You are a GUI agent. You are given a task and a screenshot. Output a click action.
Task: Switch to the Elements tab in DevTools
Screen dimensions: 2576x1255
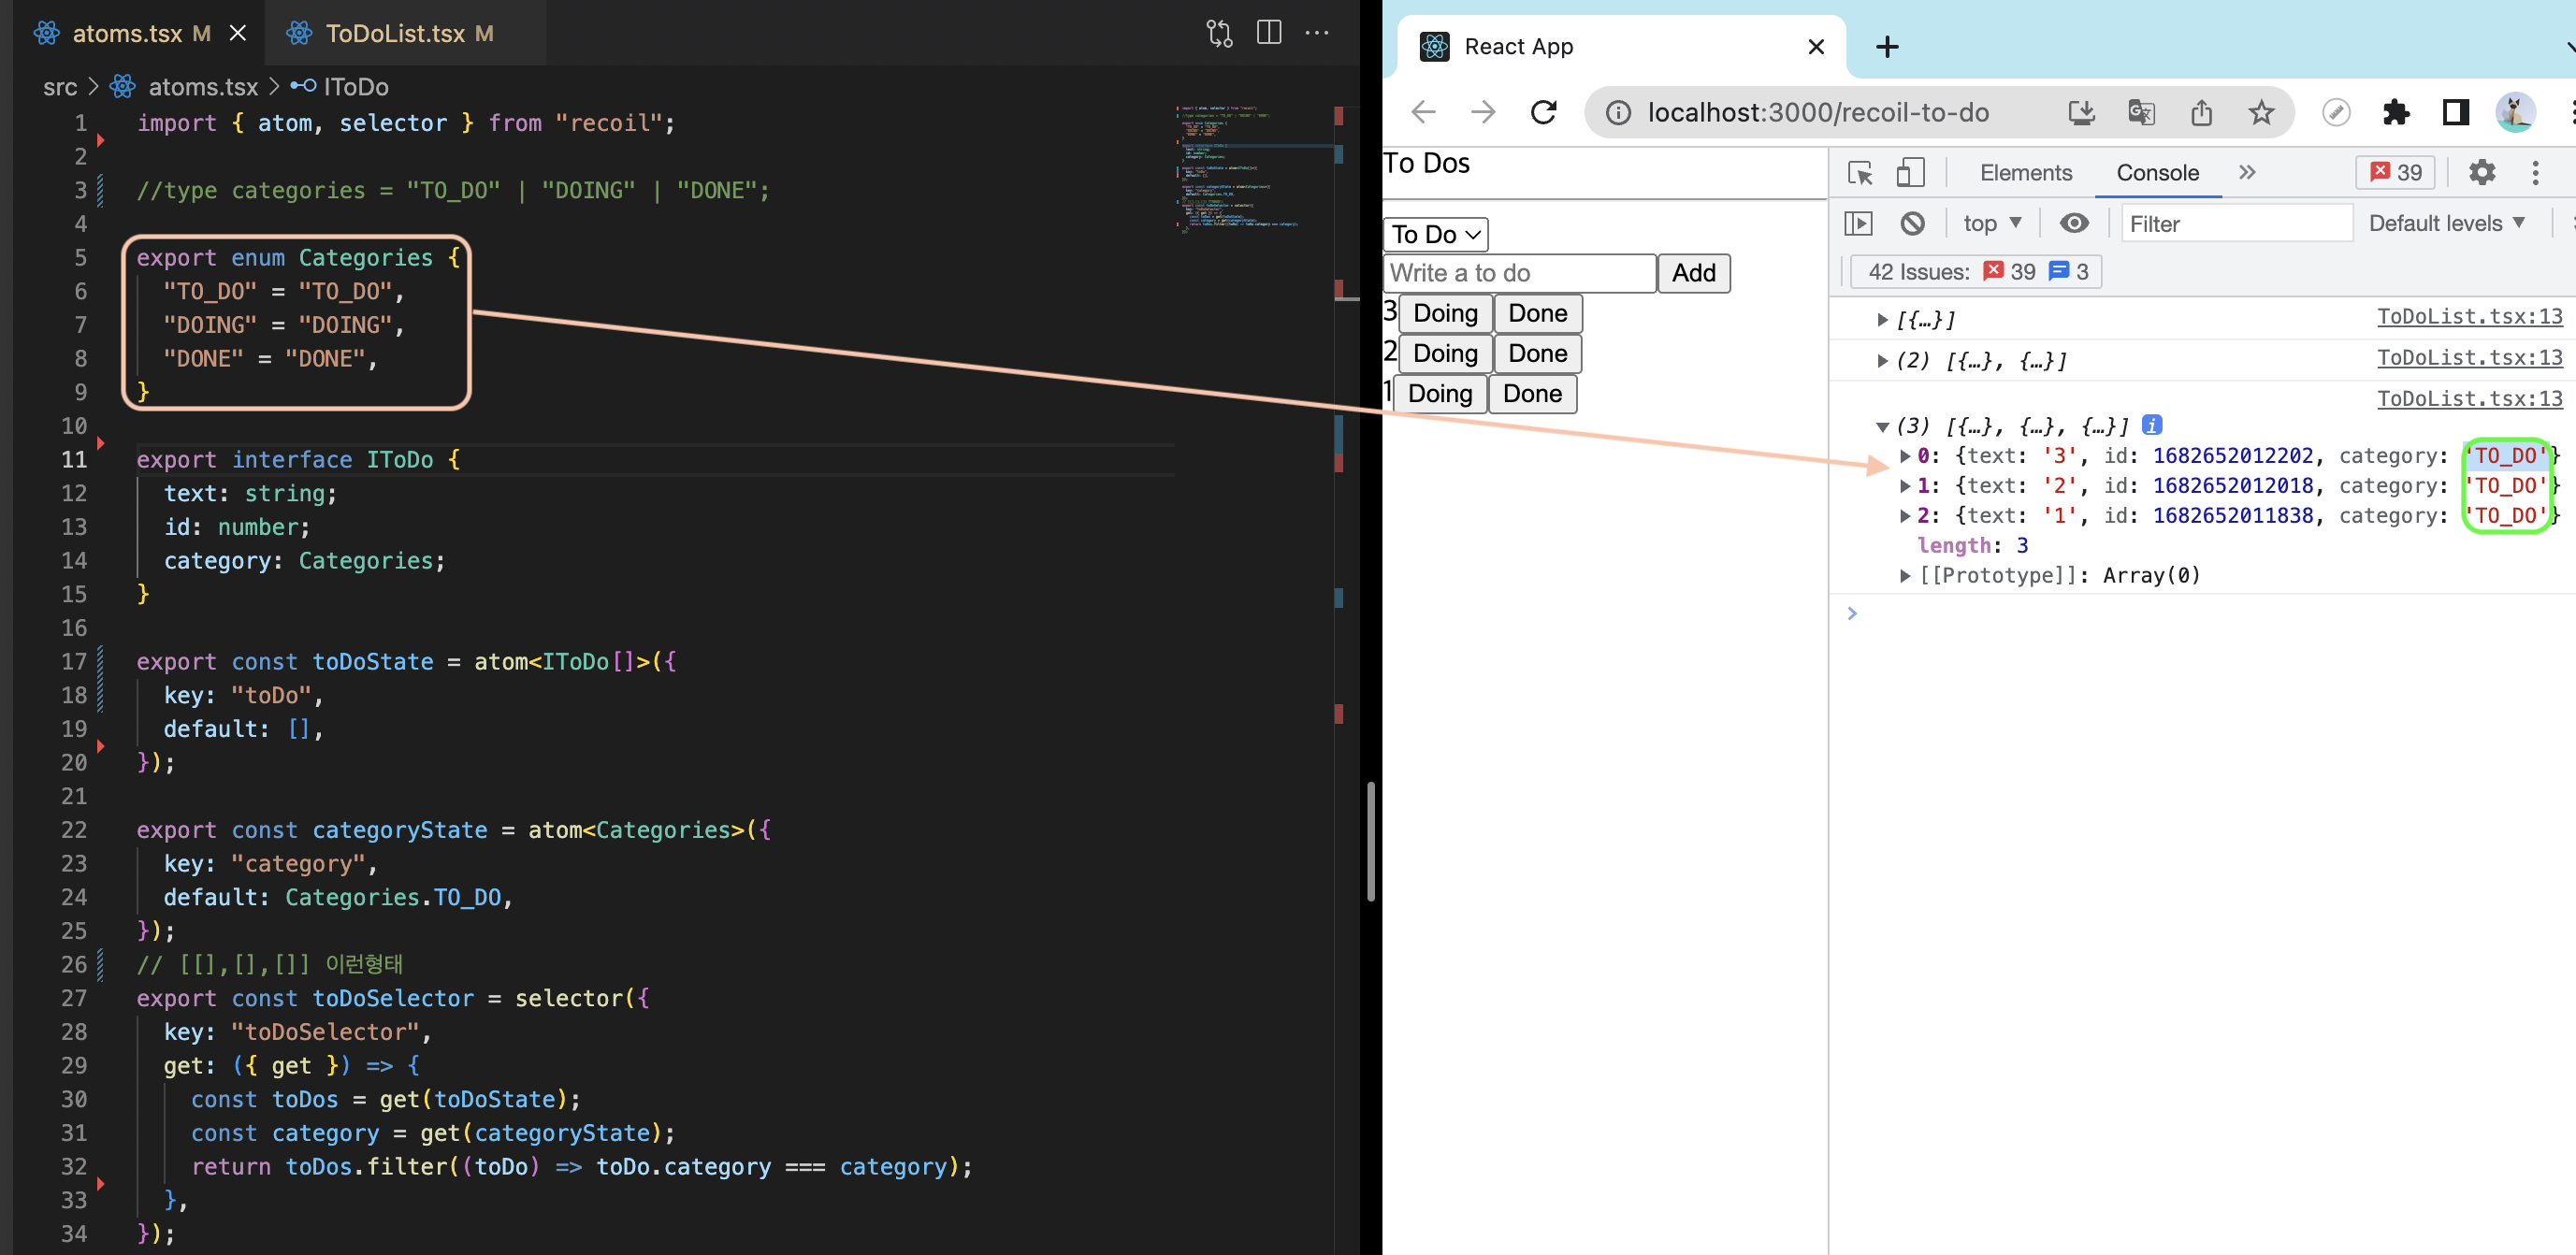click(x=2025, y=173)
